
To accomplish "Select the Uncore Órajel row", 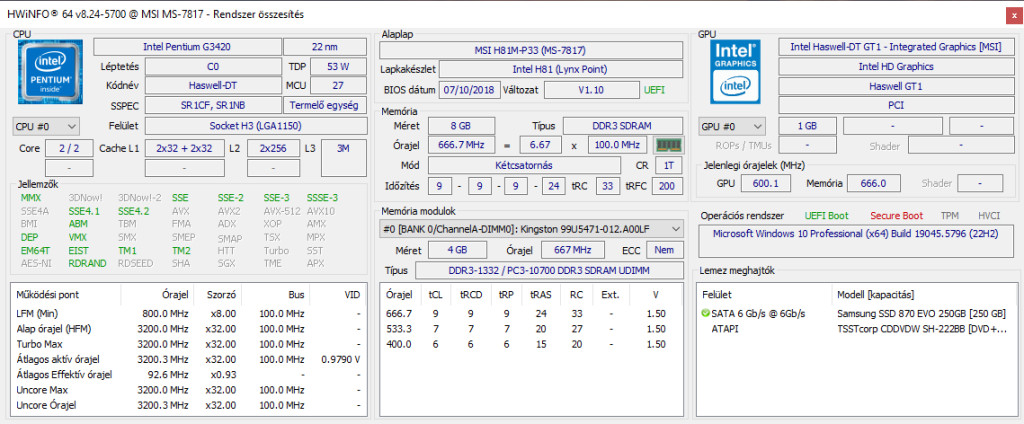I will point(188,405).
